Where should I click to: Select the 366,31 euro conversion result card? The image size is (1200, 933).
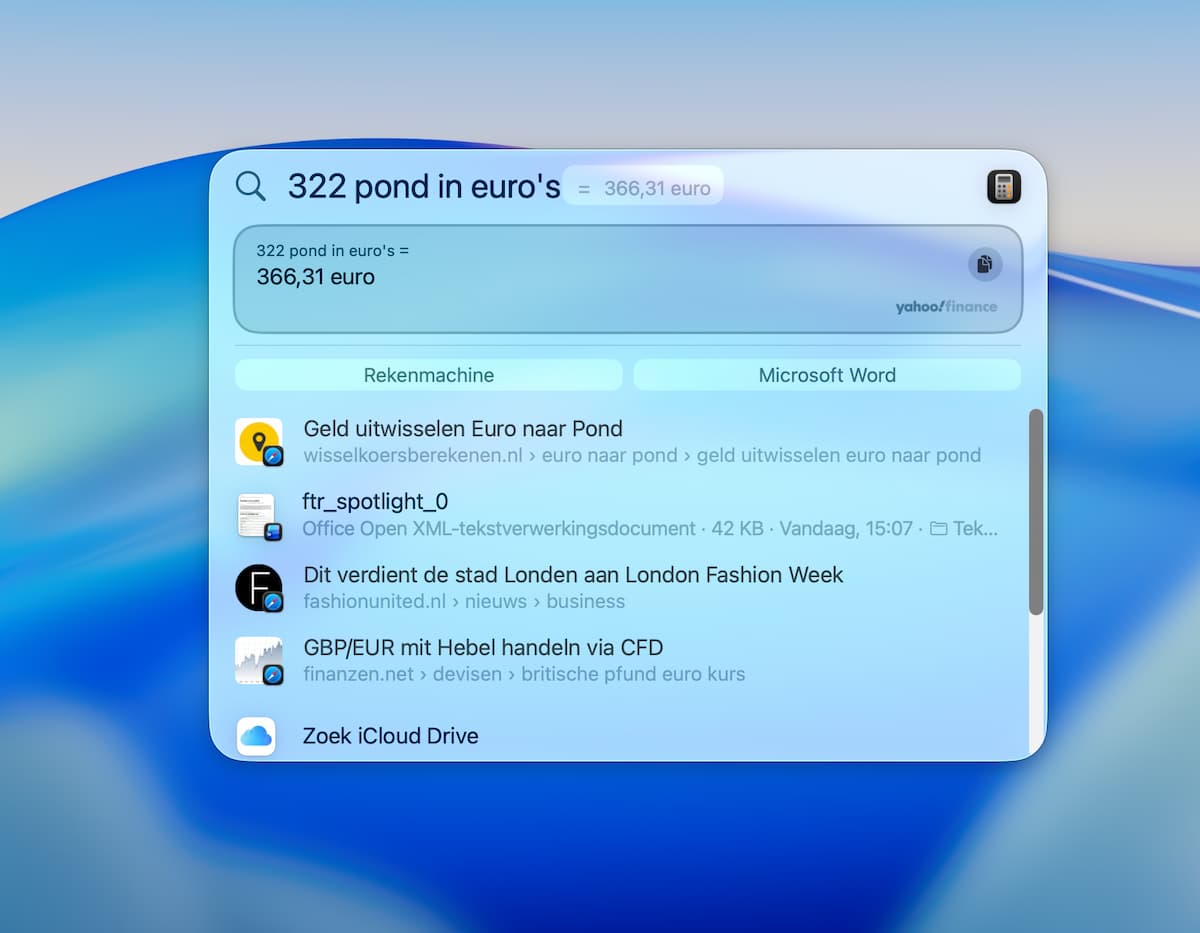[x=600, y=278]
